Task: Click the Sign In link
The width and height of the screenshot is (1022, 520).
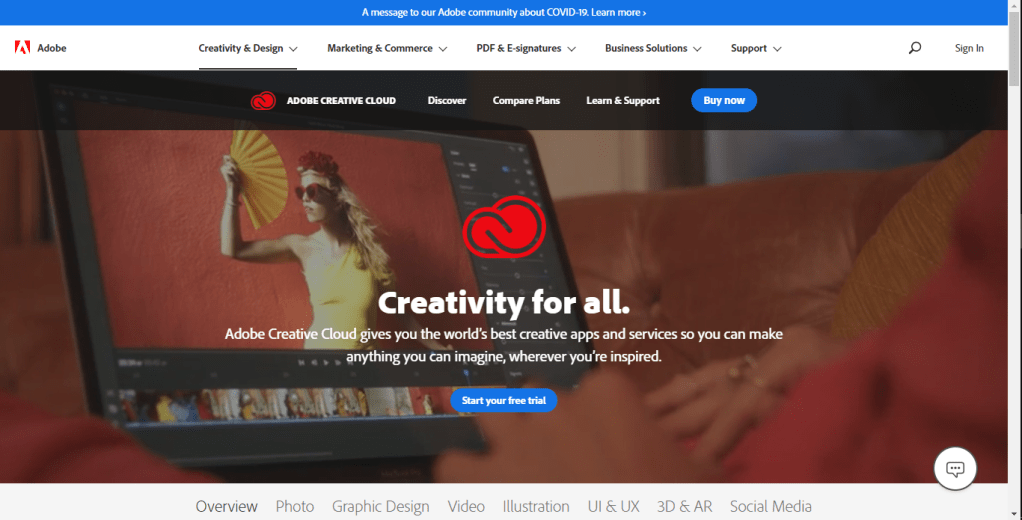Action: 968,48
